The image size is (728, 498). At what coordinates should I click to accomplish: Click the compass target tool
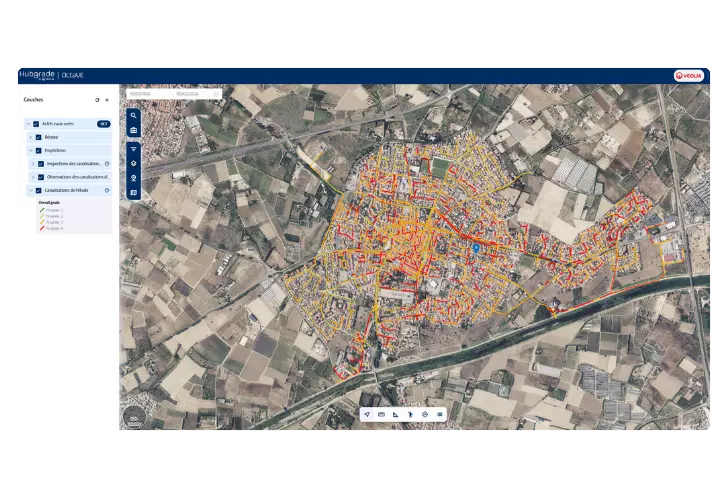tap(425, 414)
